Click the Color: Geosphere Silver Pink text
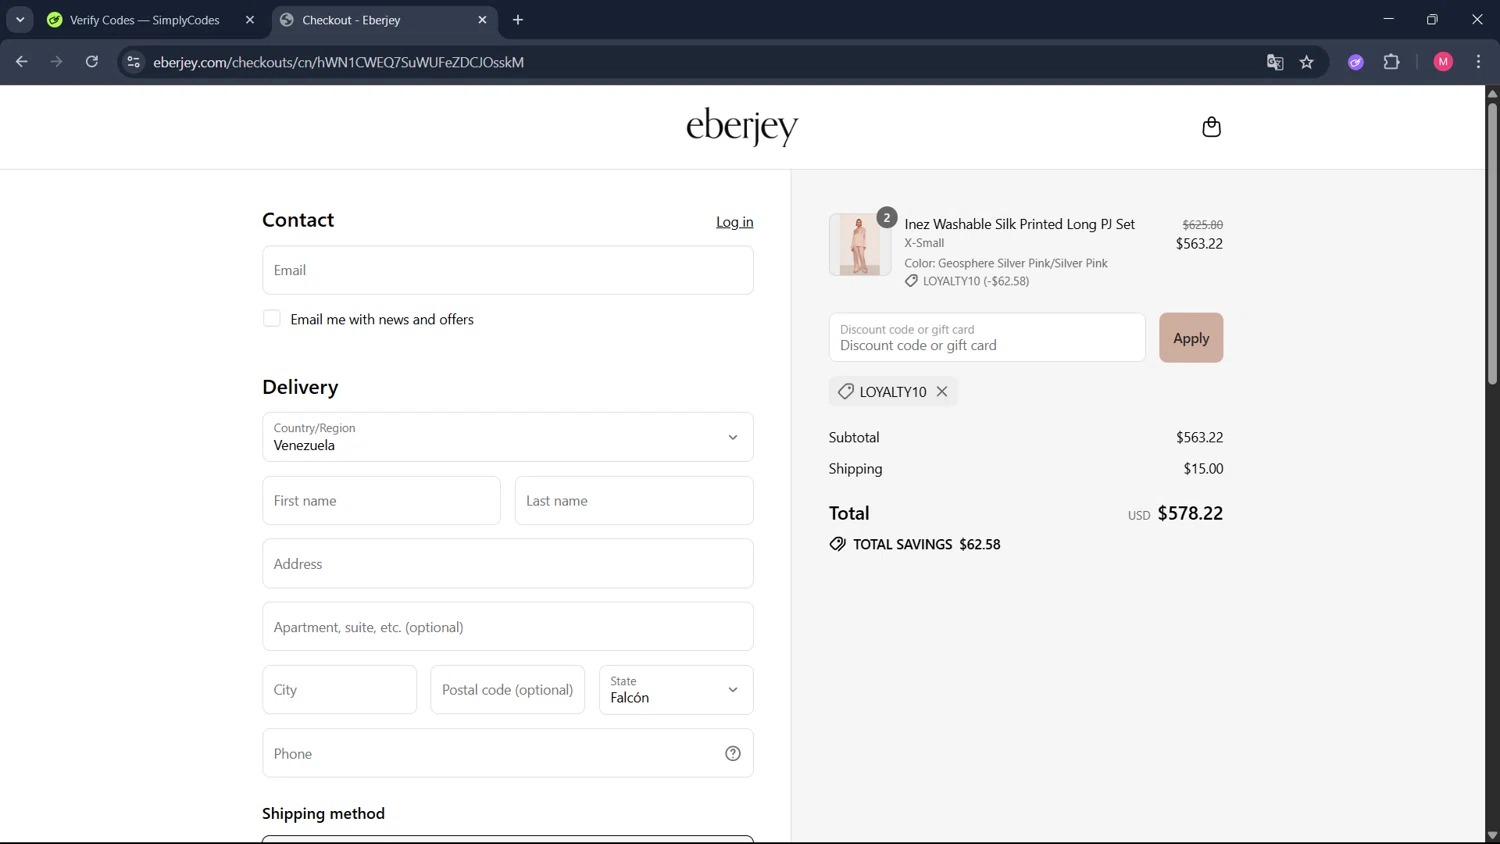 [1006, 263]
